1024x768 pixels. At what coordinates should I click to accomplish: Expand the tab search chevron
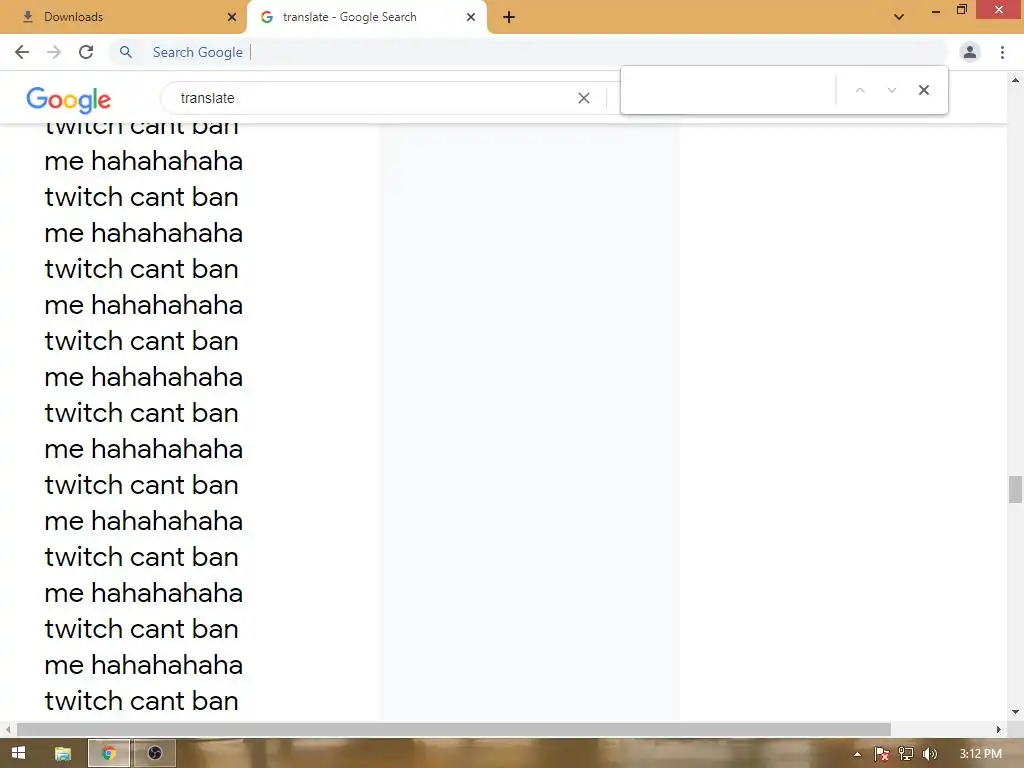pos(899,17)
